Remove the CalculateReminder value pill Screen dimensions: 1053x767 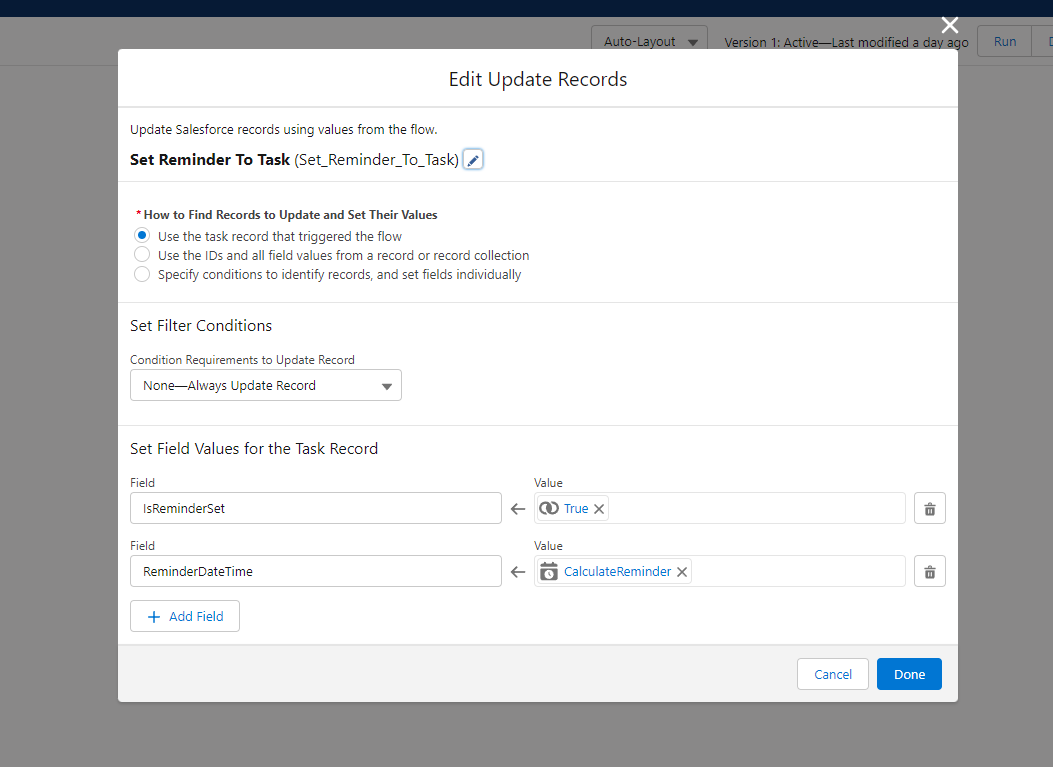tap(682, 572)
